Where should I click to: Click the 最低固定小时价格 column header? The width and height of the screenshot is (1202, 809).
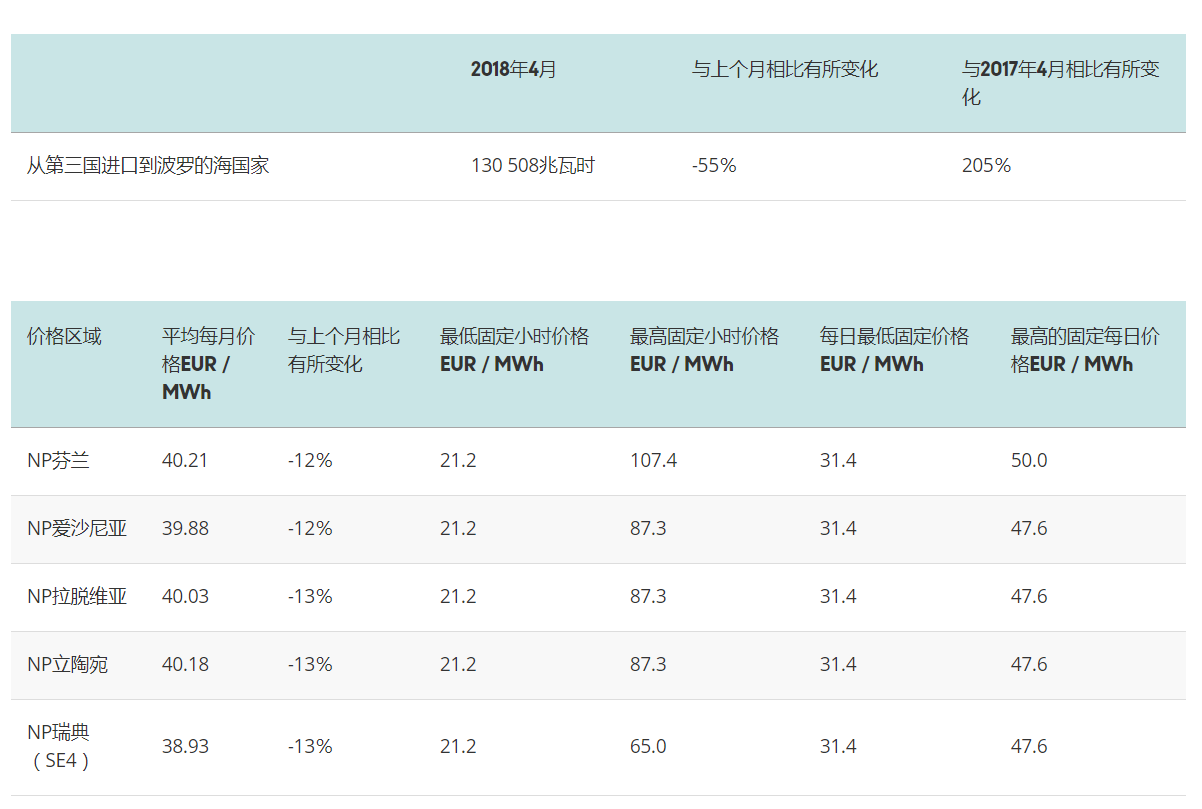pos(514,350)
